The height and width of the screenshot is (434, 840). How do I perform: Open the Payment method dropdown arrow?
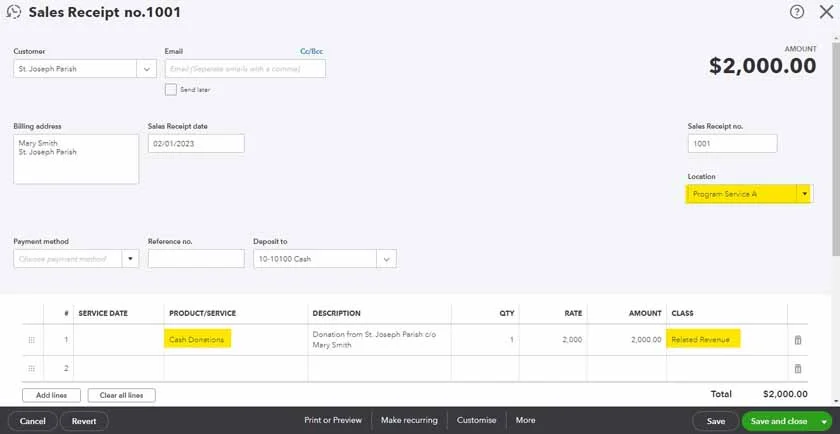click(x=130, y=259)
